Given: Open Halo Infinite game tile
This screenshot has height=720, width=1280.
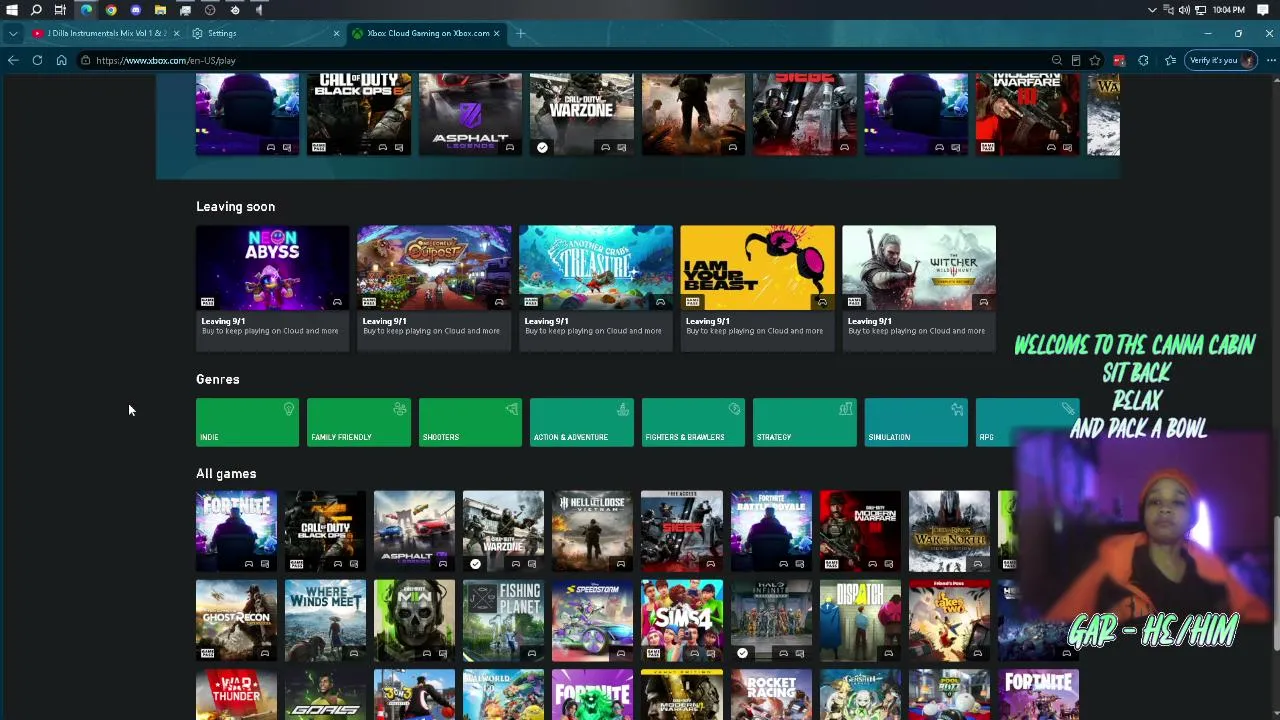Looking at the screenshot, I should [771, 620].
